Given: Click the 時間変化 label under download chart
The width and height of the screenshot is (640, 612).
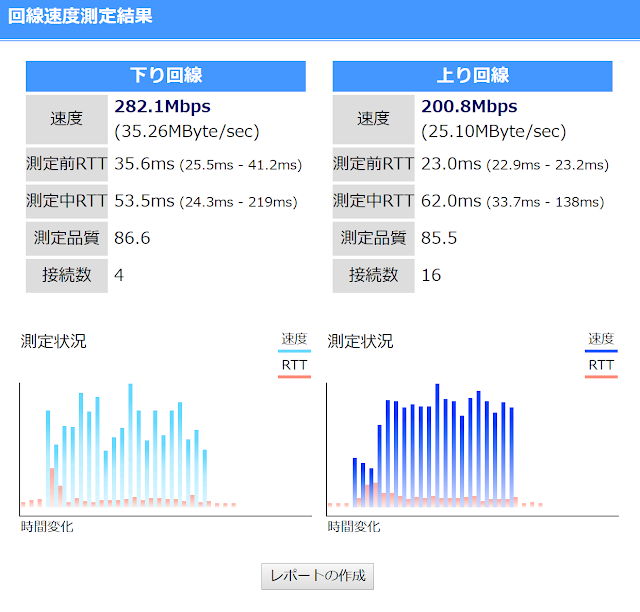Looking at the screenshot, I should (x=47, y=527).
